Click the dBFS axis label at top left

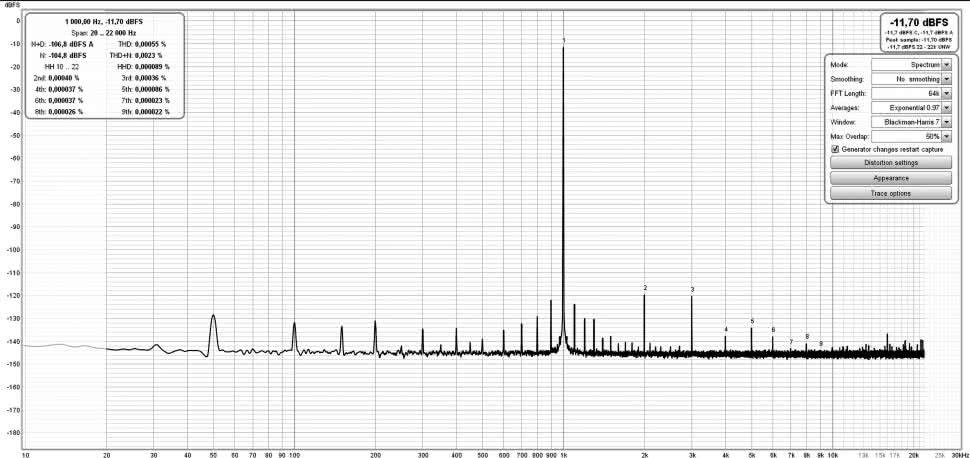pos(13,5)
